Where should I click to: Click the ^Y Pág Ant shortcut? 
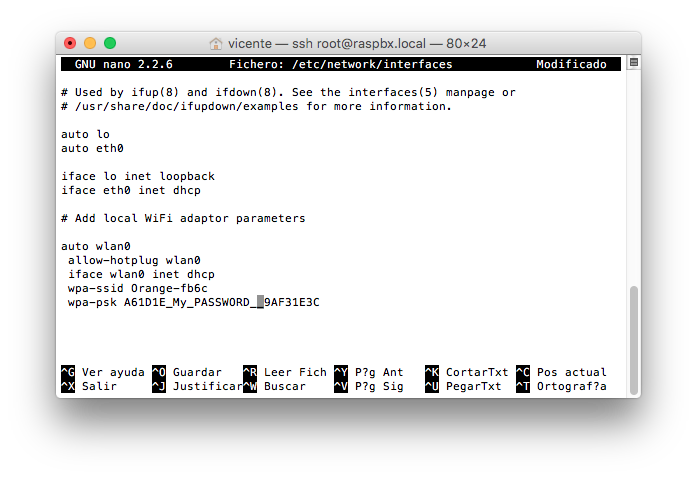point(369,372)
